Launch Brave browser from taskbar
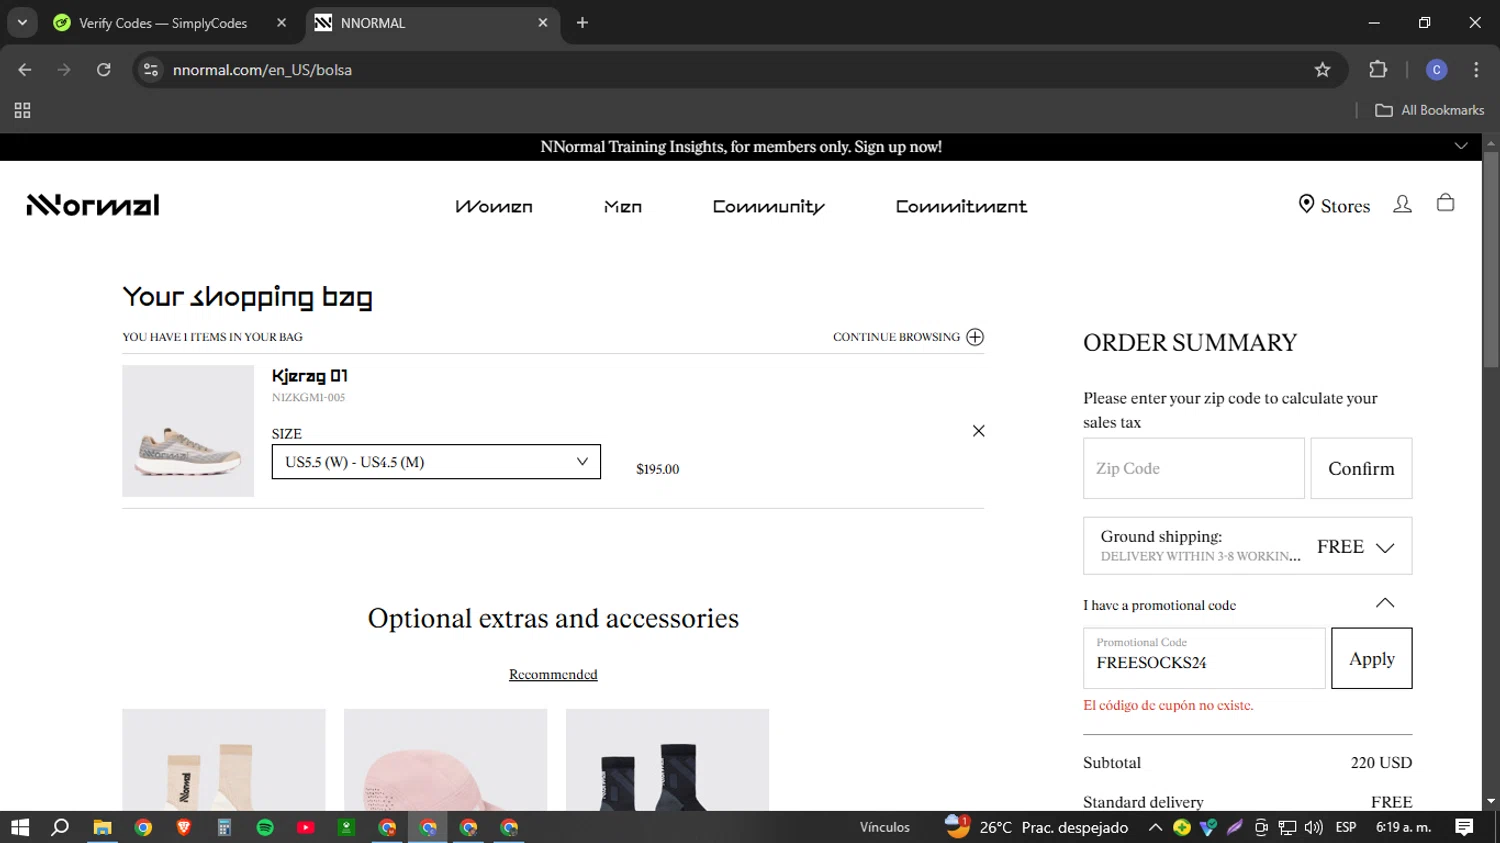The width and height of the screenshot is (1500, 843). [183, 827]
